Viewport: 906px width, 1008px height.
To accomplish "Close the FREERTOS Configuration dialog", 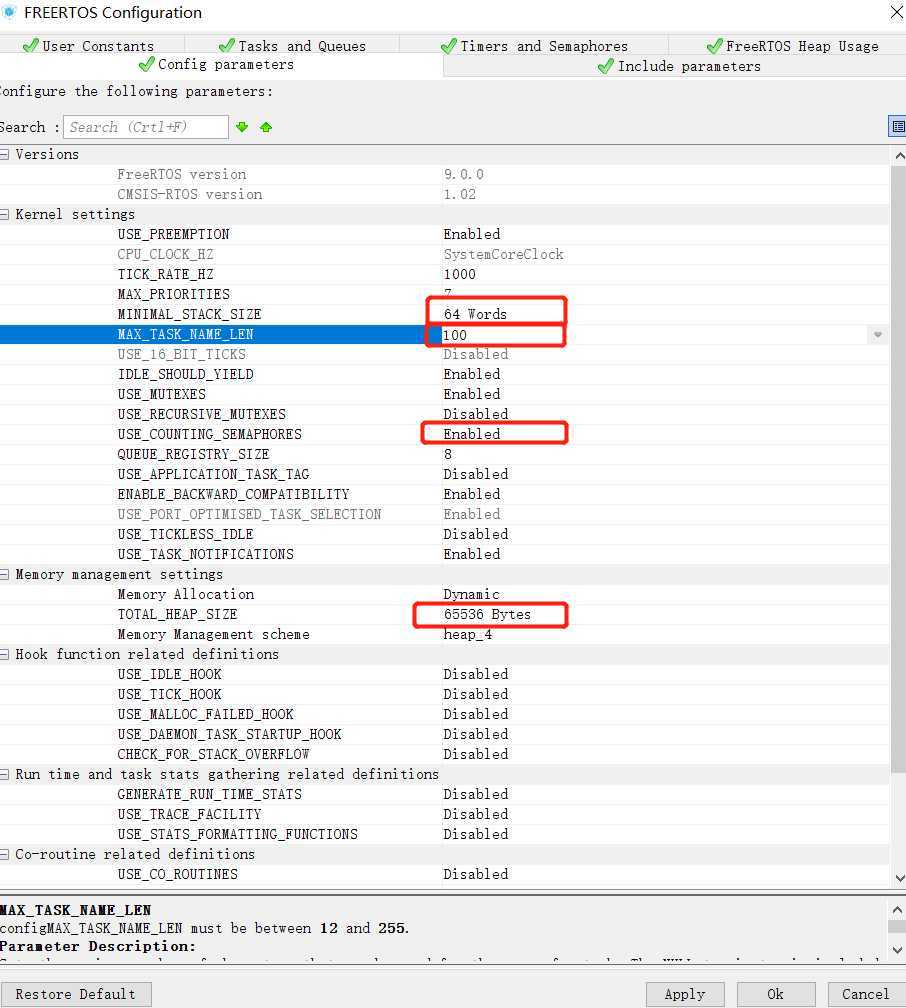I will click(x=896, y=12).
